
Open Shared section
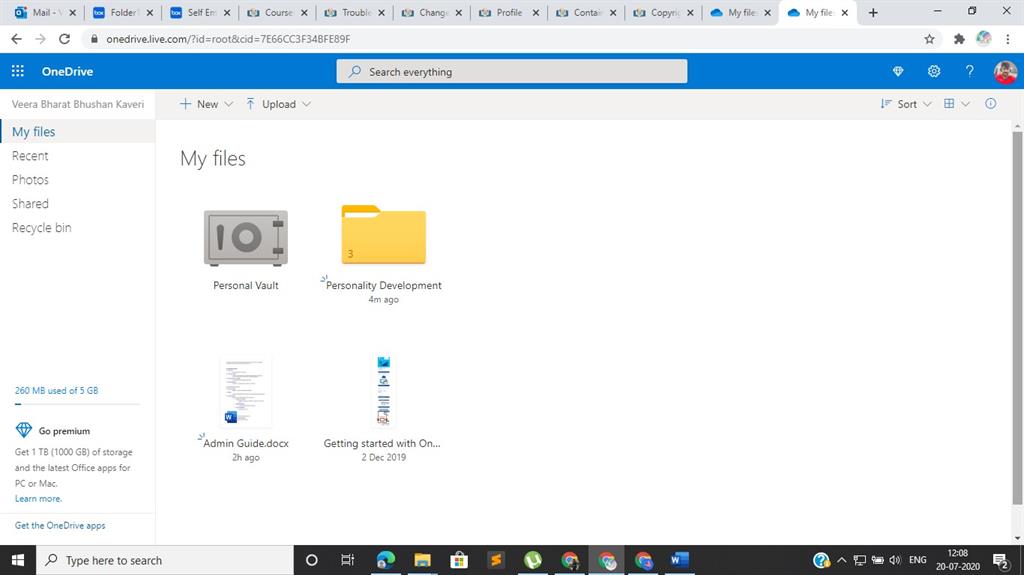(30, 203)
